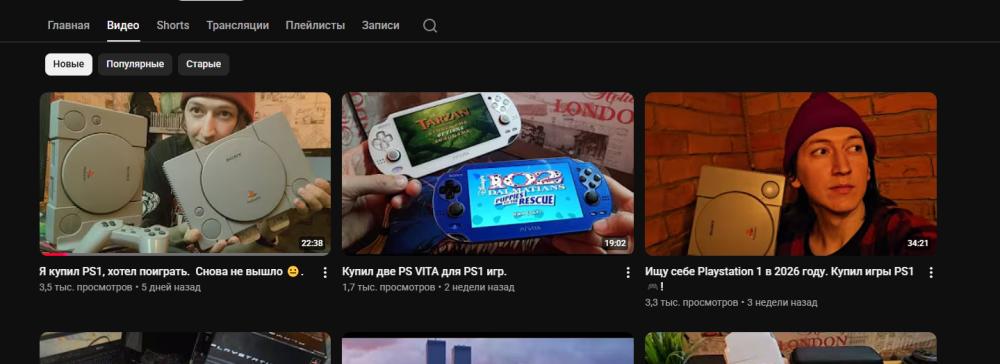Open title 'Купил две PS VITA для PS1 игр.'

tap(424, 272)
